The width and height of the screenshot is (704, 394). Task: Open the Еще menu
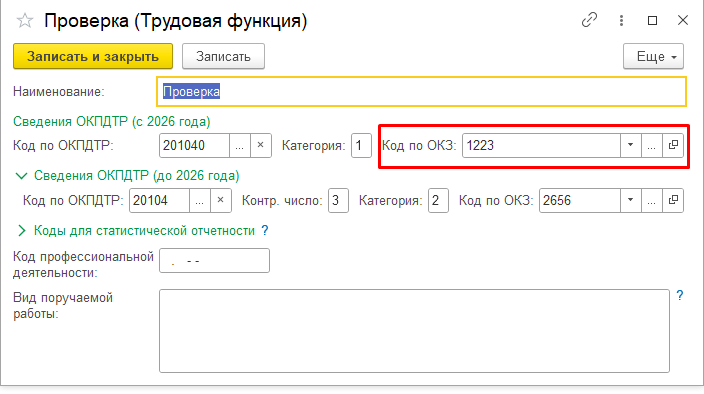(x=653, y=57)
